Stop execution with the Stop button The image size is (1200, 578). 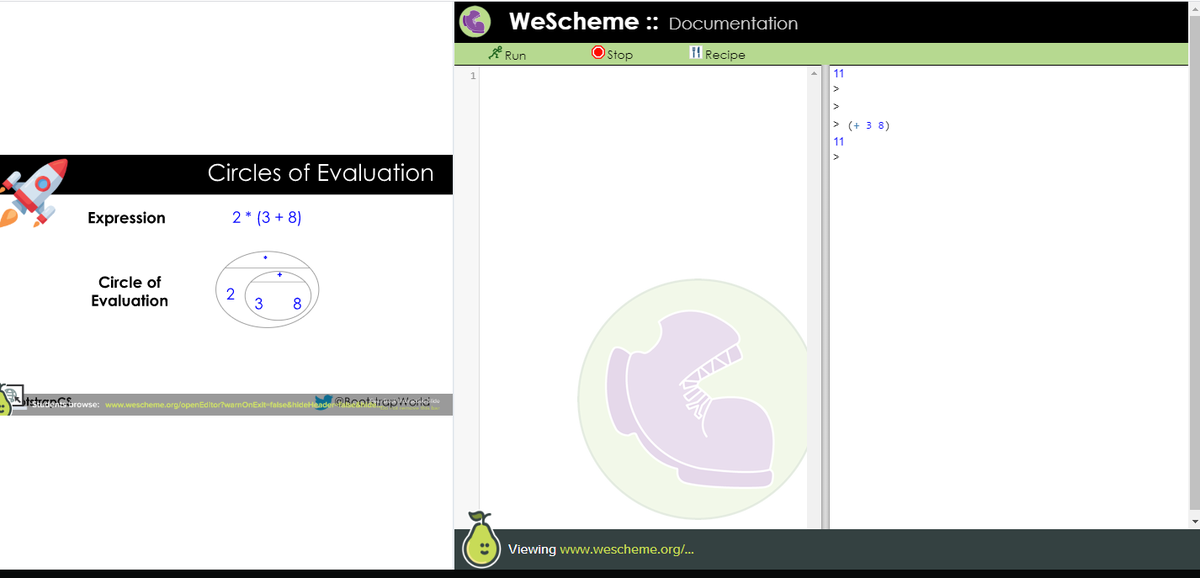pos(612,54)
